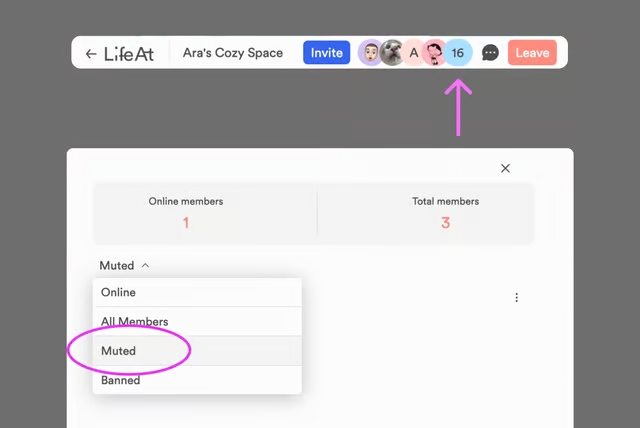Click the Ara's Cozy Space title
640x428 pixels.
(x=232, y=53)
